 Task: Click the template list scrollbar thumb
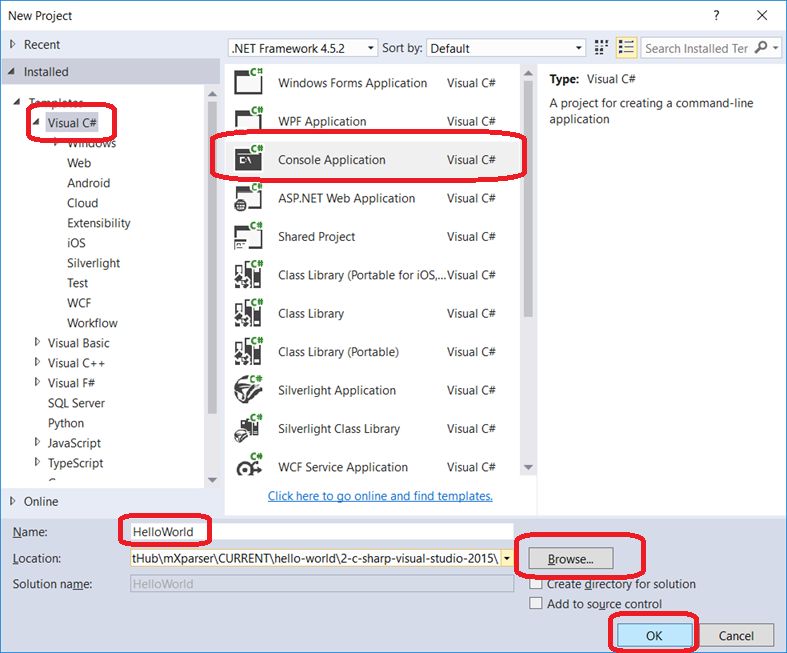pyautogui.click(x=528, y=199)
